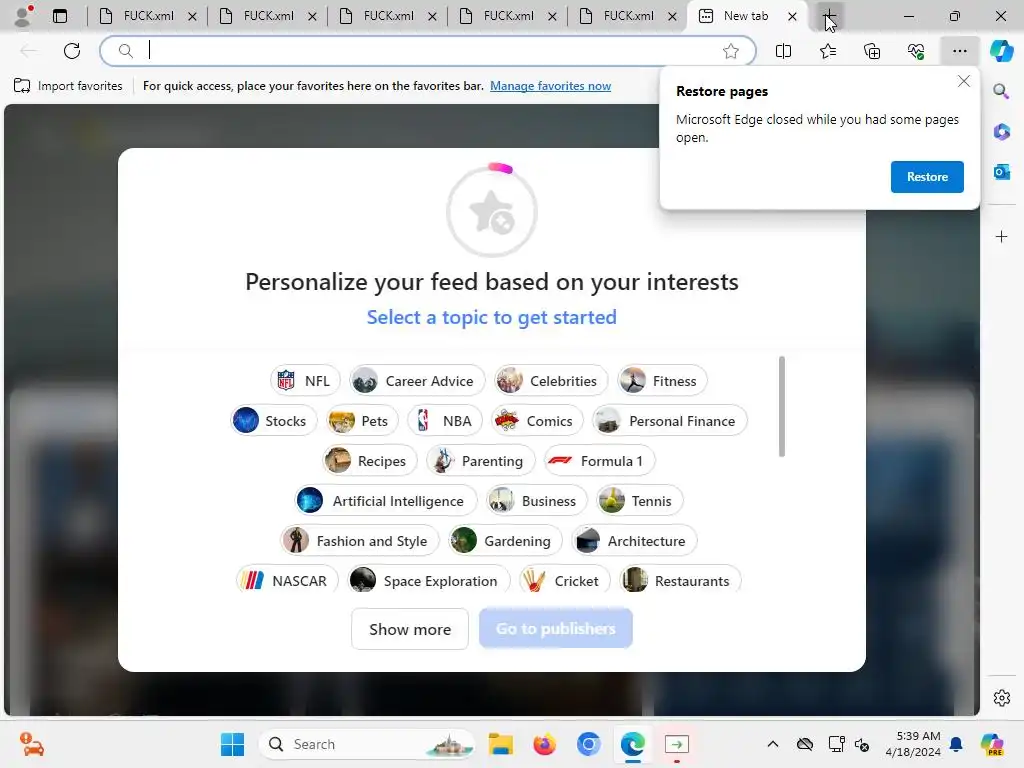The width and height of the screenshot is (1024, 768).
Task: Pick the Formula 1 interest
Action: pos(599,461)
